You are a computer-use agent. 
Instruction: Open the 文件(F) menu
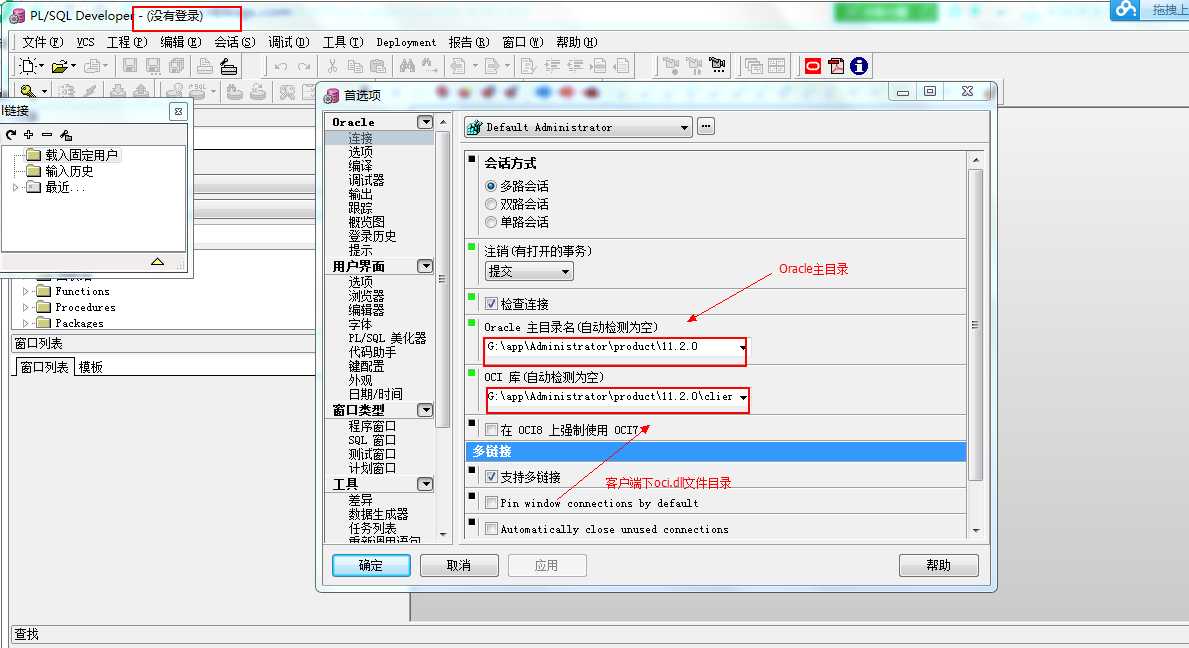coord(42,42)
